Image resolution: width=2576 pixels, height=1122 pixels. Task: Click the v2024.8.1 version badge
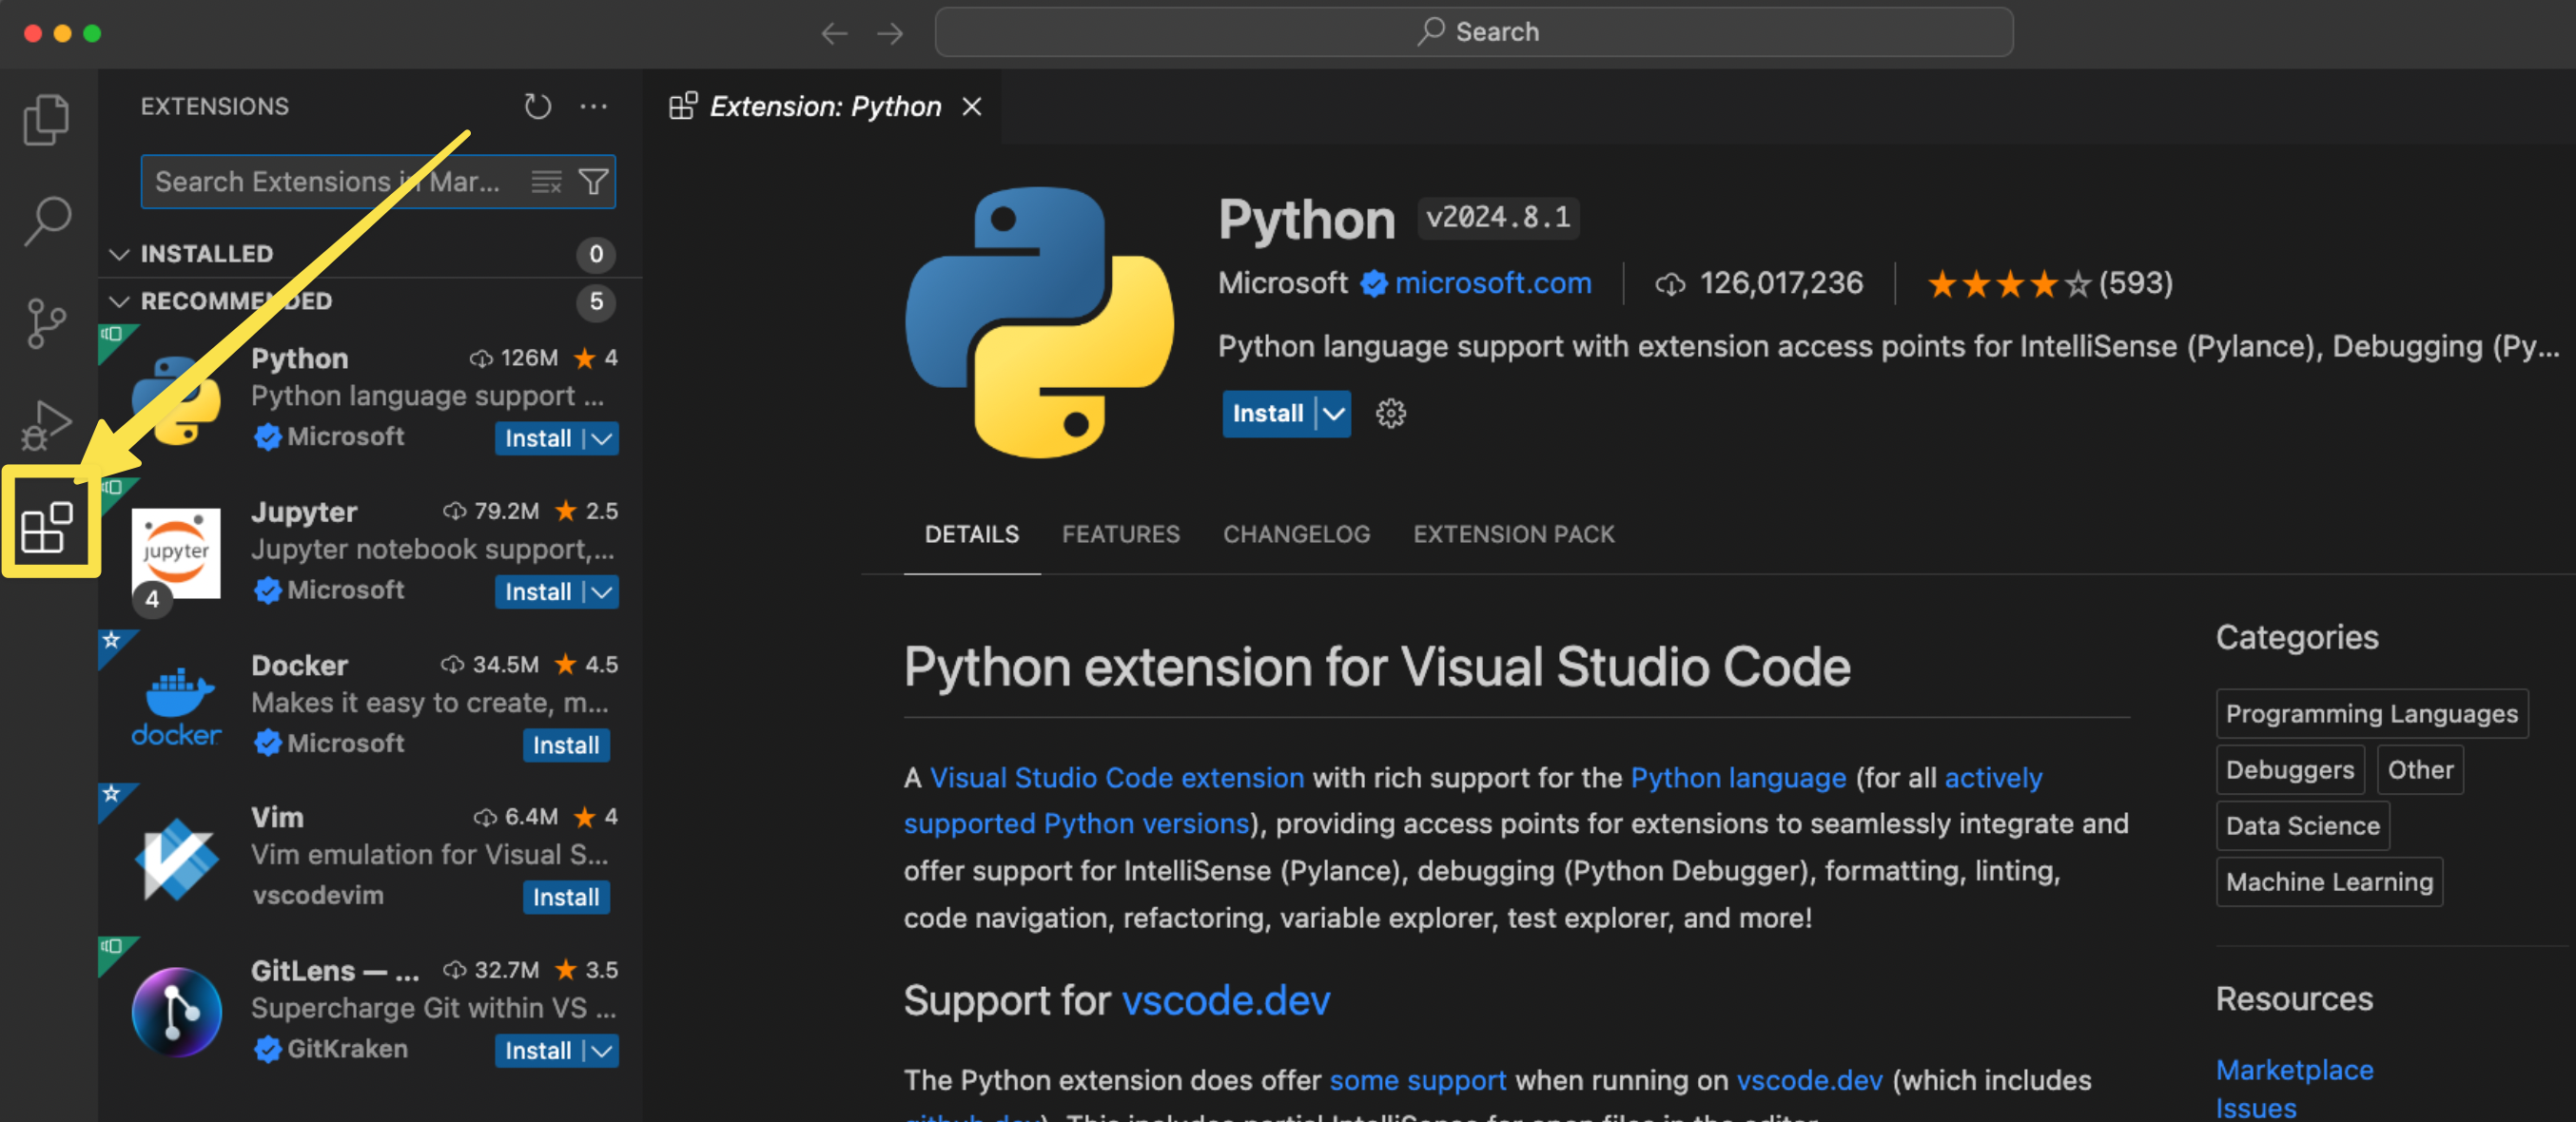point(1497,217)
